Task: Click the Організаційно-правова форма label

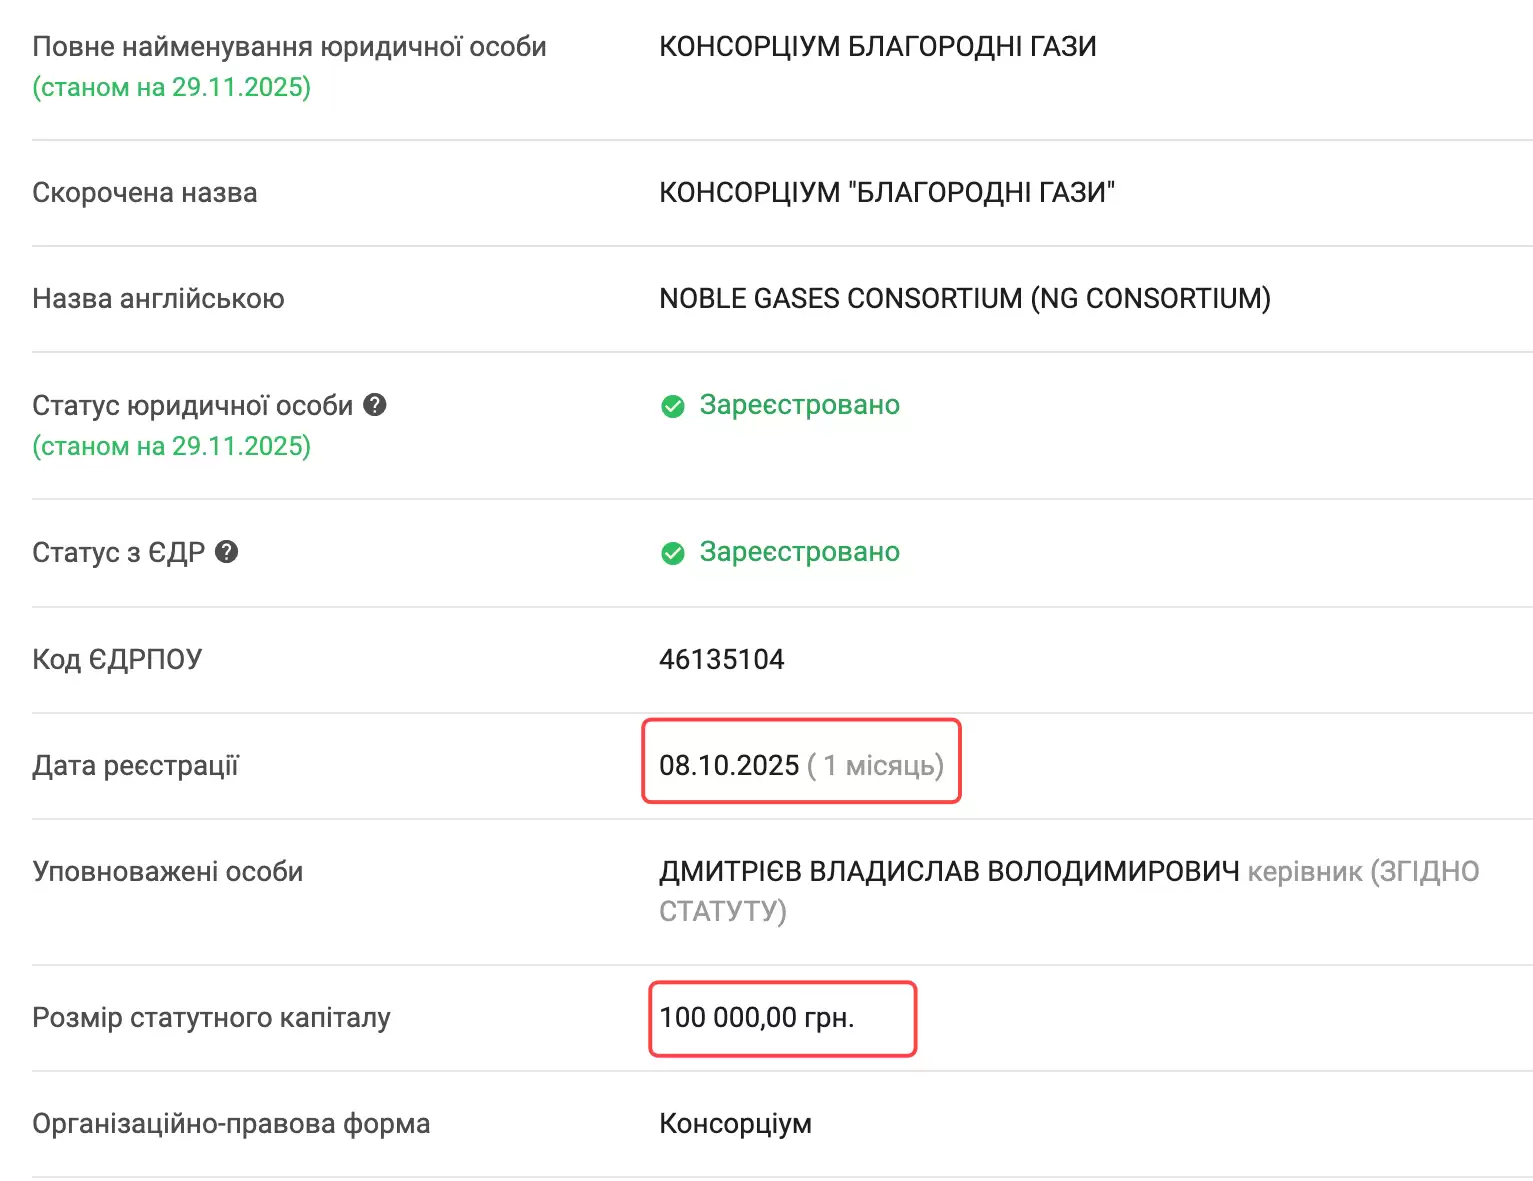Action: (x=231, y=1124)
